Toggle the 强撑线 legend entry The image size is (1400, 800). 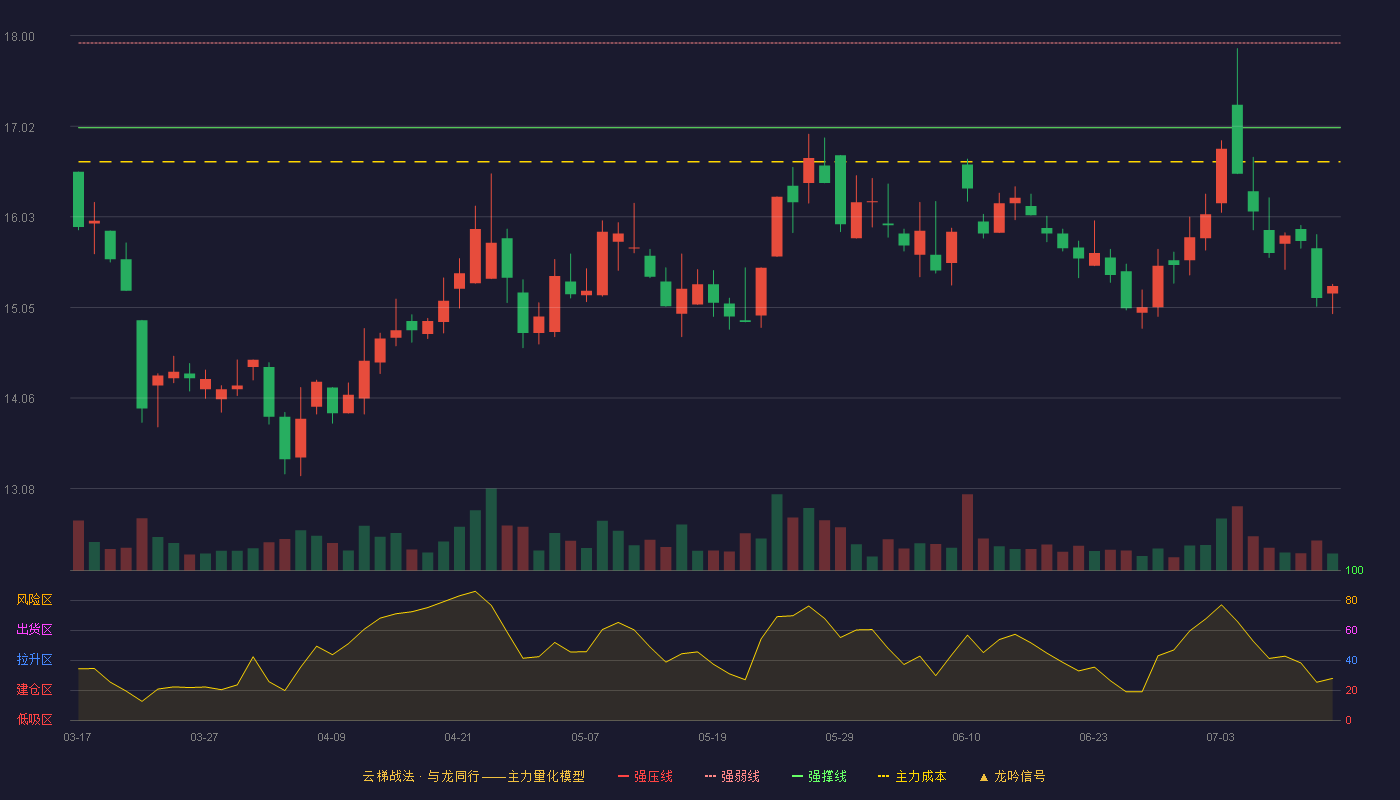[820, 776]
